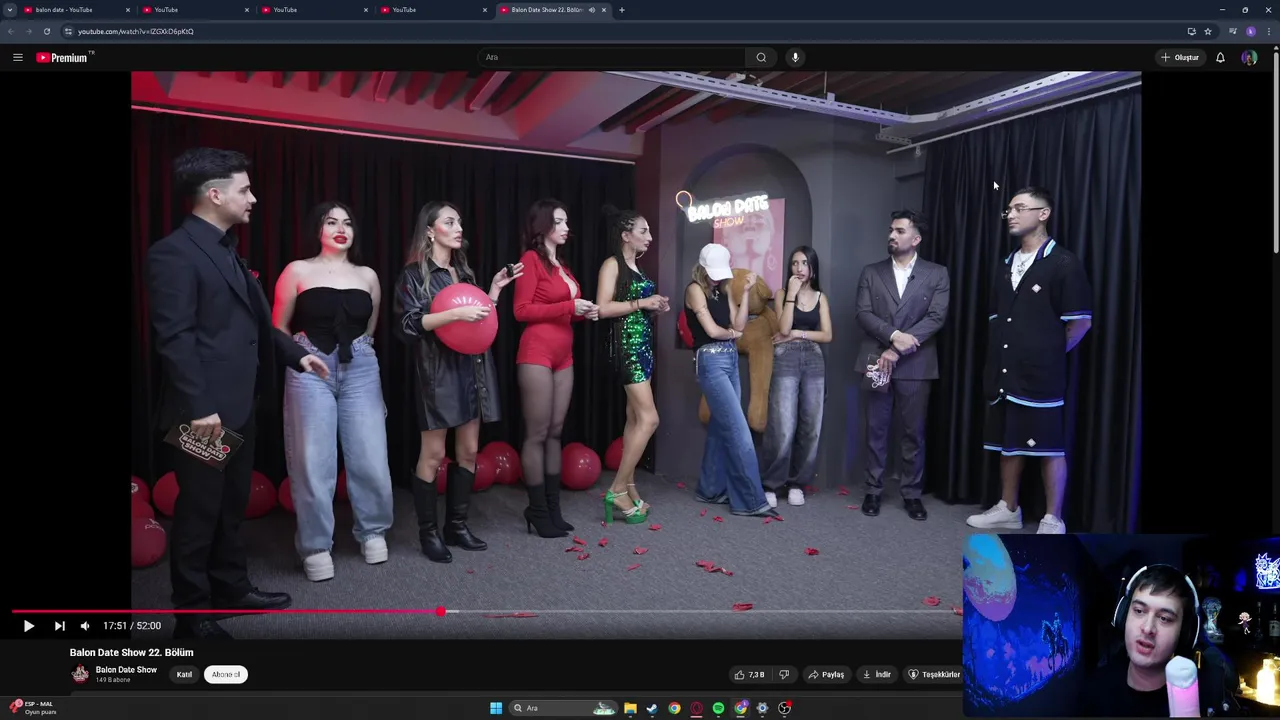Open a new browser tab
The width and height of the screenshot is (1280, 720).
point(622,10)
